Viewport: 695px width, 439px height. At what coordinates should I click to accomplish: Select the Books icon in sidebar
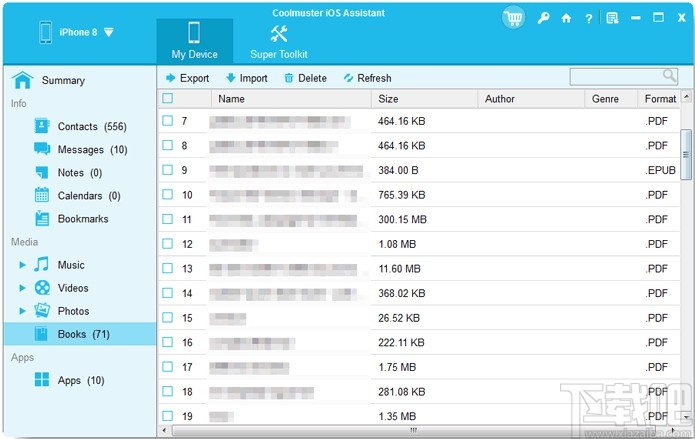tap(41, 334)
